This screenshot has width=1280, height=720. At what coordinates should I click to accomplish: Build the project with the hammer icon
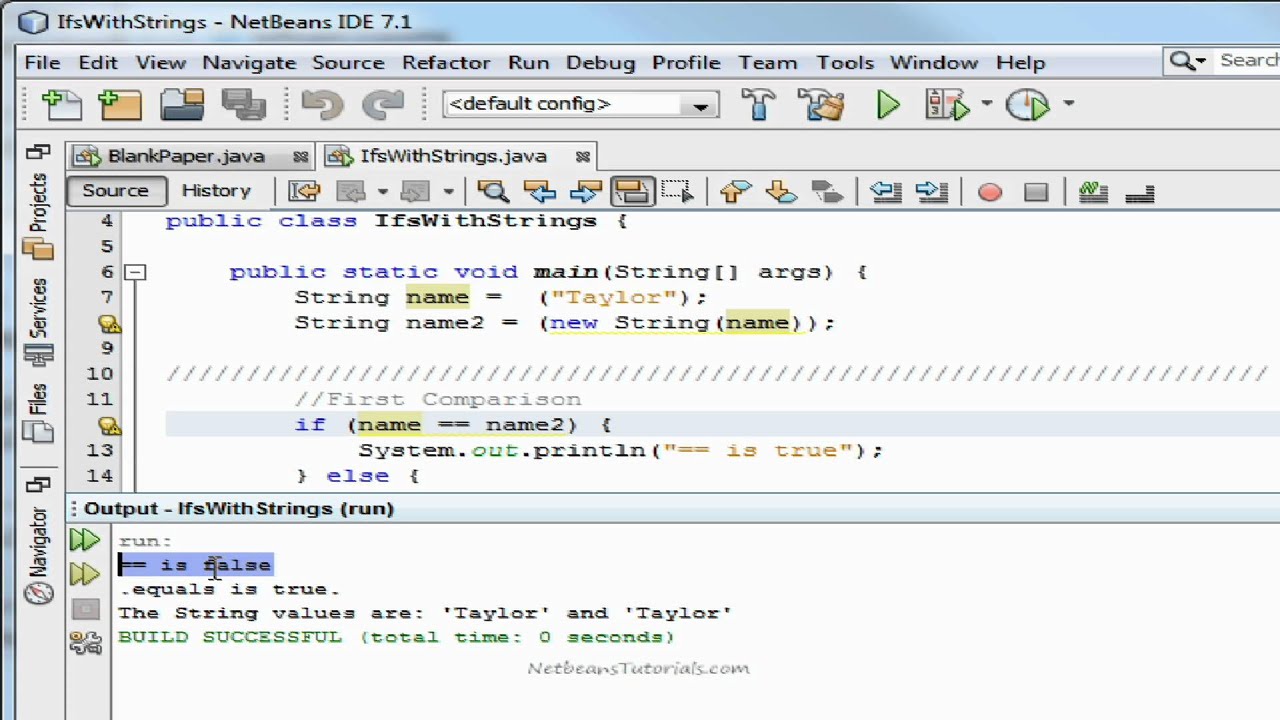(759, 104)
